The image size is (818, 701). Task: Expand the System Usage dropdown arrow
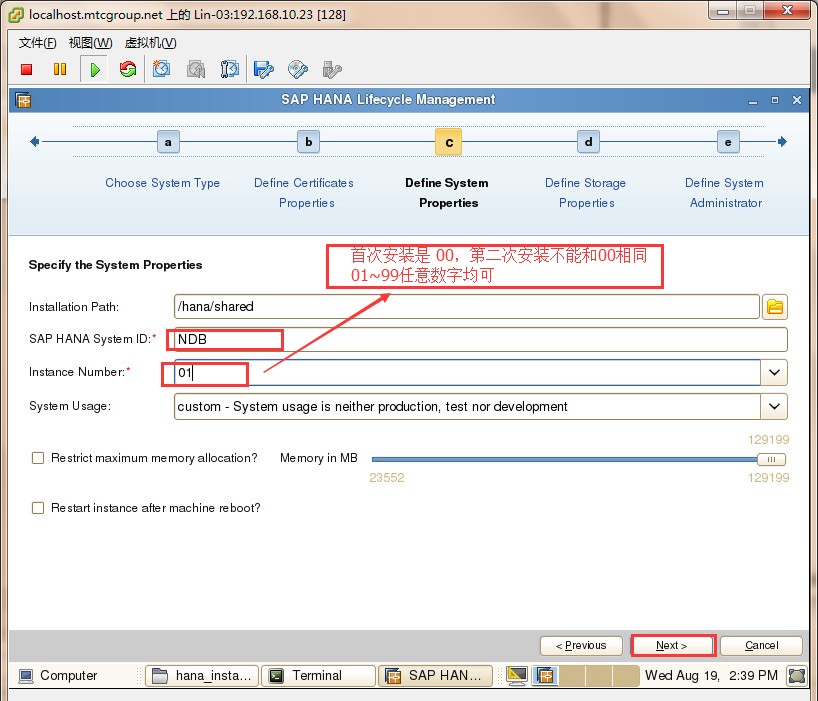[774, 406]
